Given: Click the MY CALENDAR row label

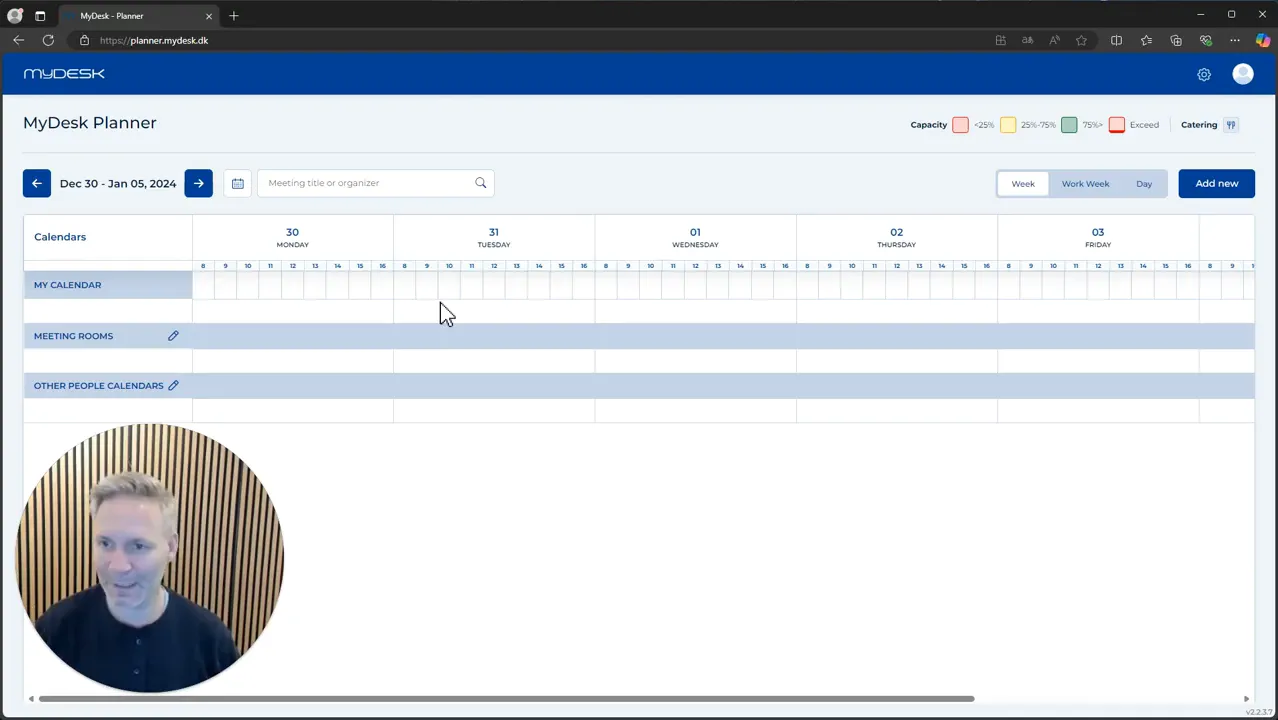Looking at the screenshot, I should 67,285.
